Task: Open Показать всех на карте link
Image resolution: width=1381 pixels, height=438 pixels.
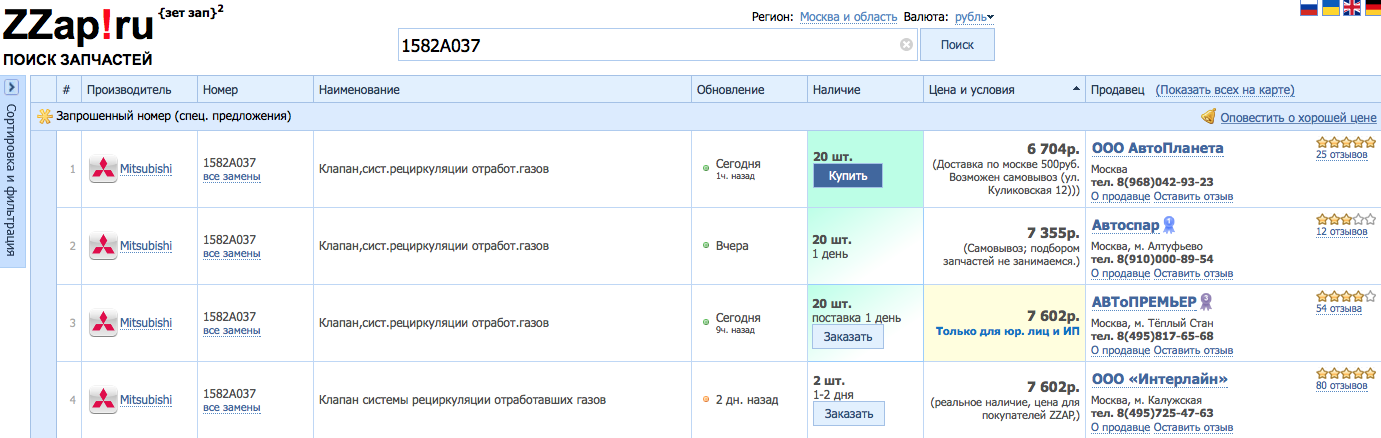Action: [1225, 90]
